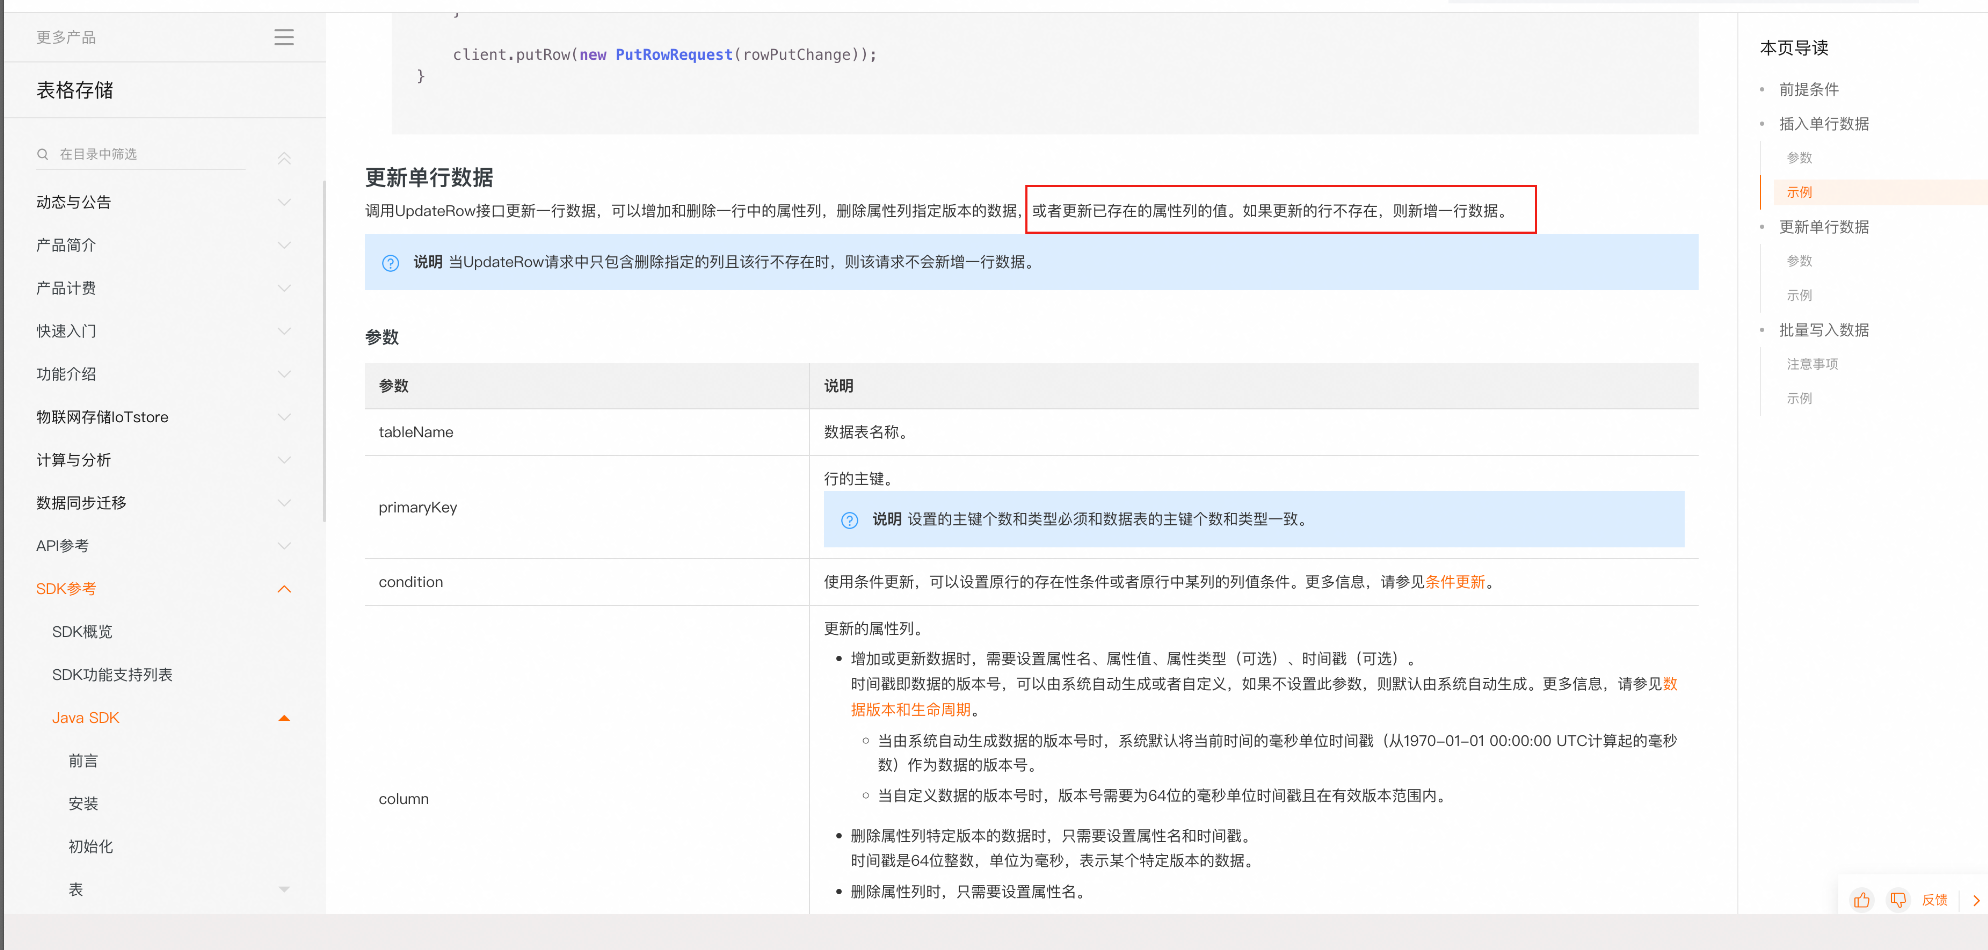Collapse the Java SDK subtree
Image resolution: width=1988 pixels, height=950 pixels.
284,718
